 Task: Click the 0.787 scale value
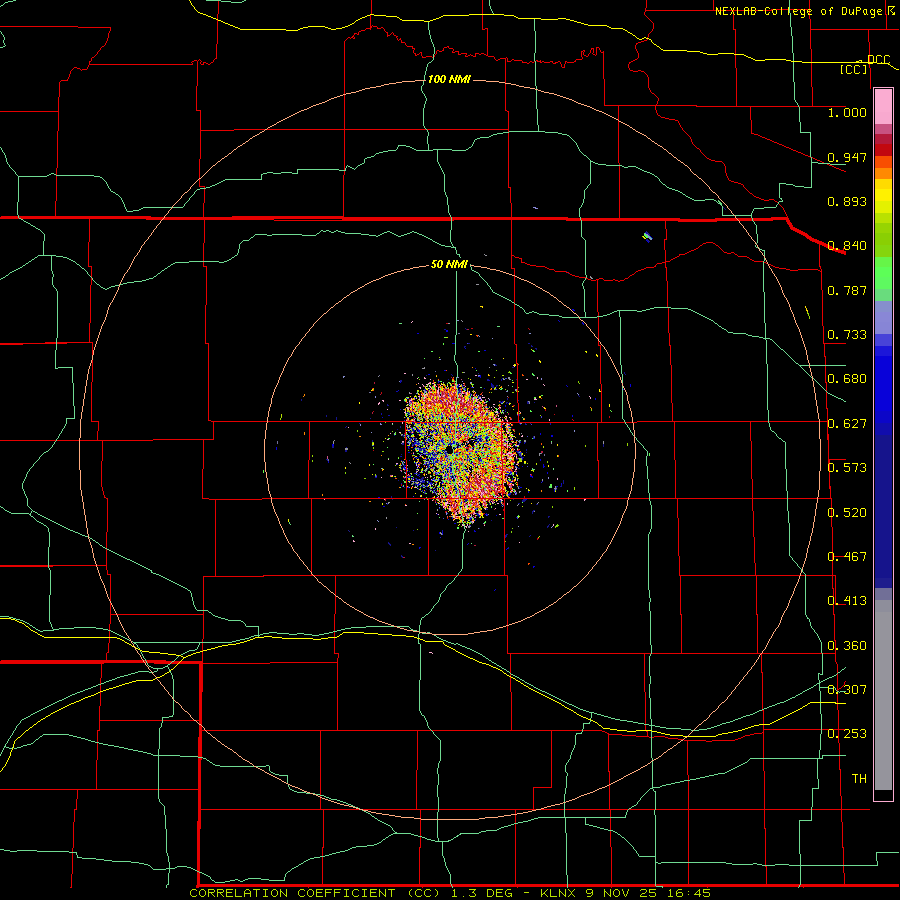tap(847, 290)
